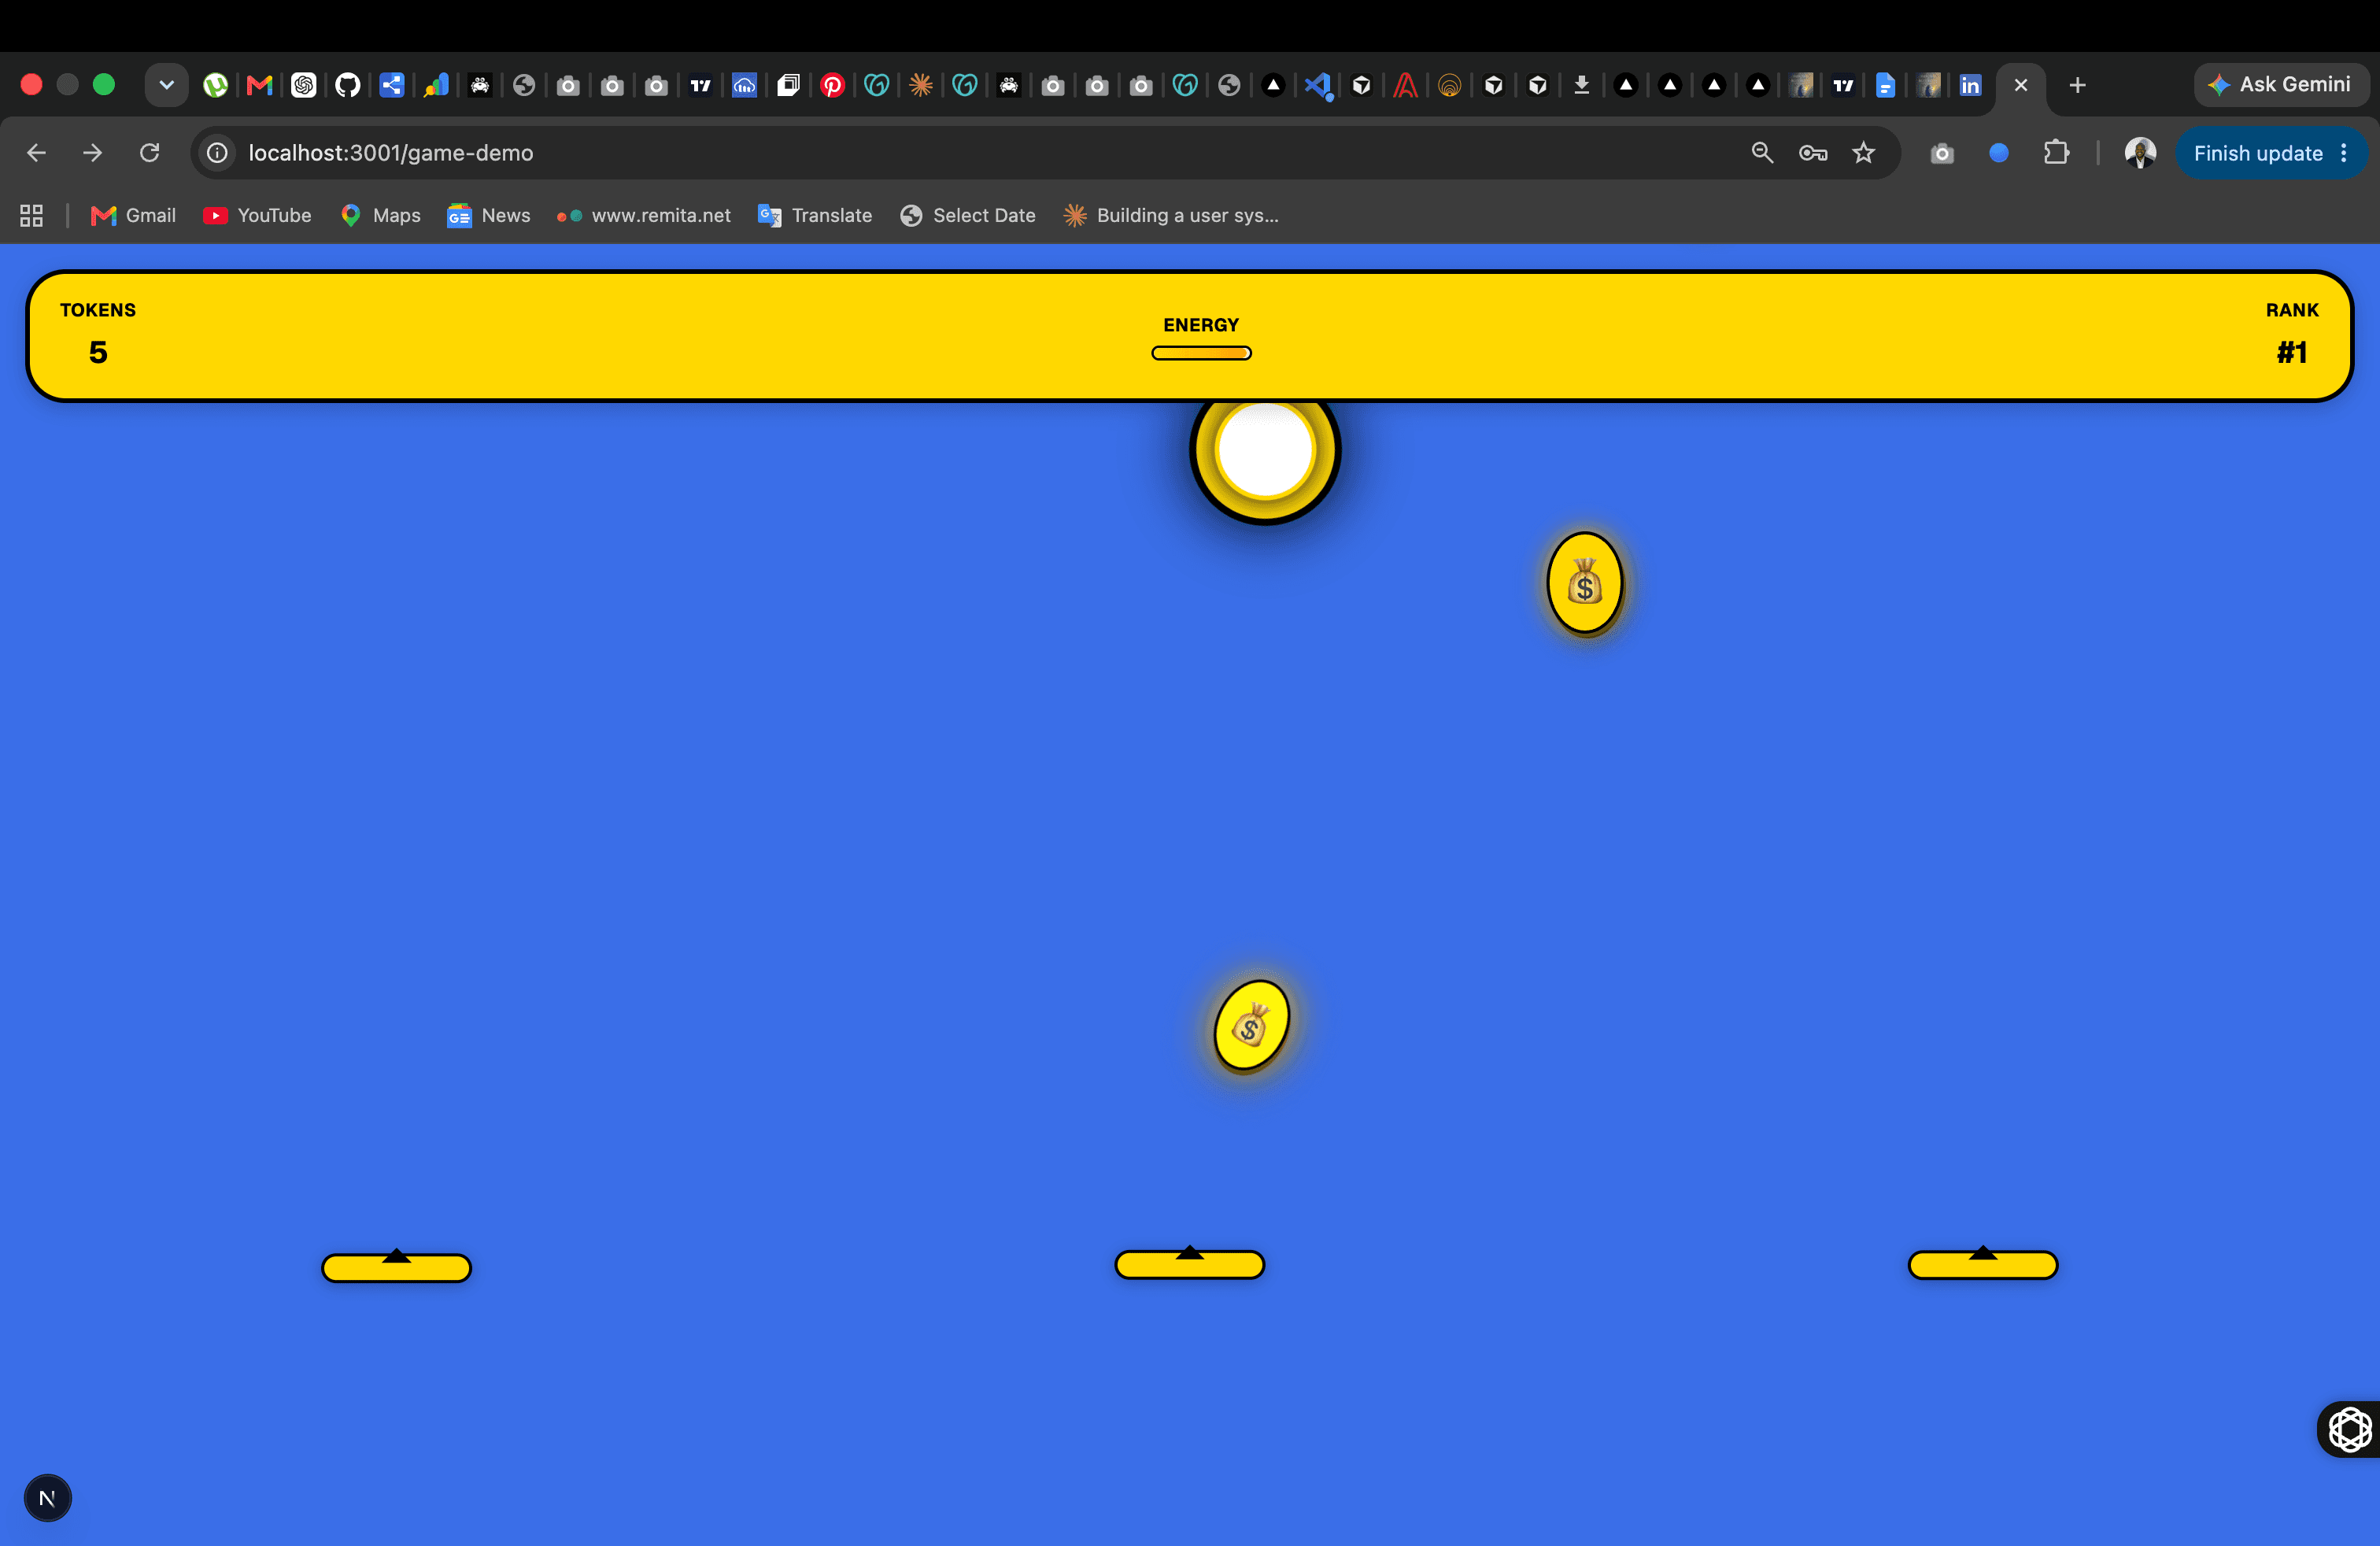Open the Translate bookmark
Screen dimensions: 2380x1546
(x=815, y=215)
